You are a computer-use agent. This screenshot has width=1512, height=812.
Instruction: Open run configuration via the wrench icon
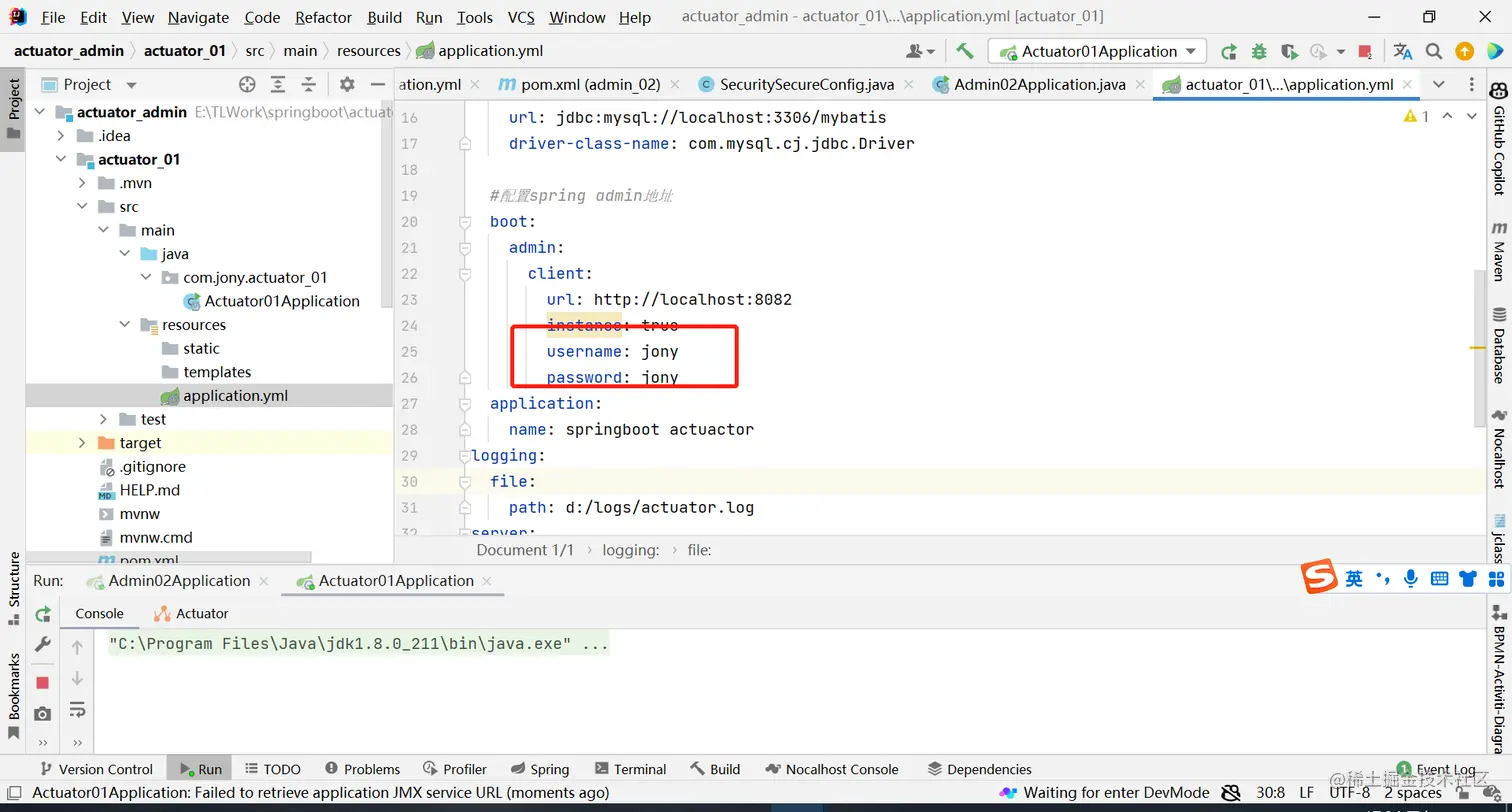click(x=43, y=645)
